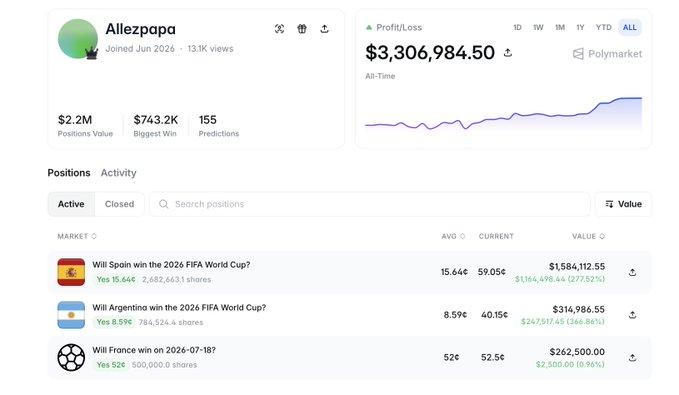Share the $3,306,984.50 profit figure
Viewport: 679px width, 395px height.
pyautogui.click(x=508, y=53)
